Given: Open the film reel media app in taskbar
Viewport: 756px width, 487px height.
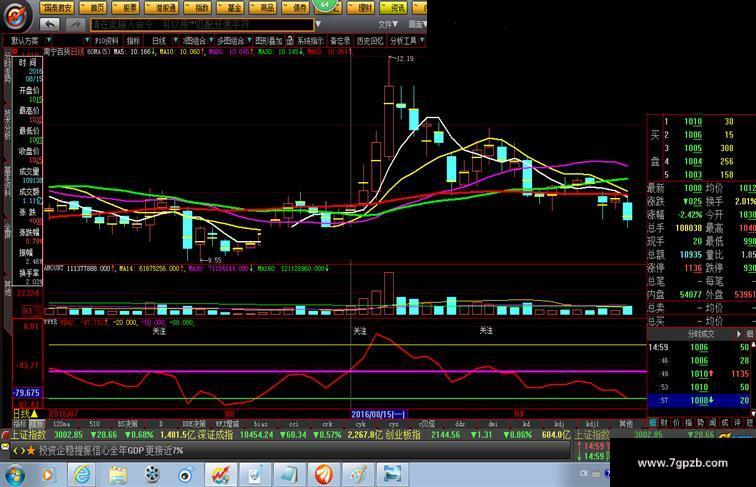Looking at the screenshot, I should pyautogui.click(x=152, y=475).
